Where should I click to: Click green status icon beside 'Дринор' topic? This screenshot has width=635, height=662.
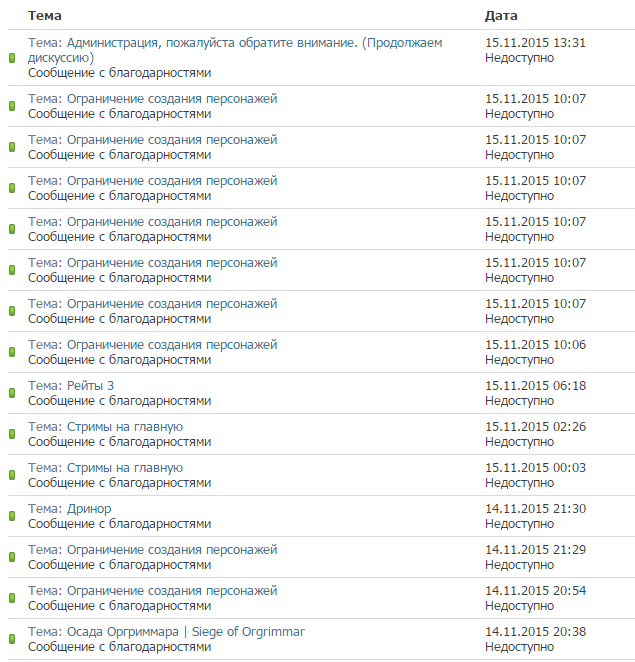pos(12,516)
